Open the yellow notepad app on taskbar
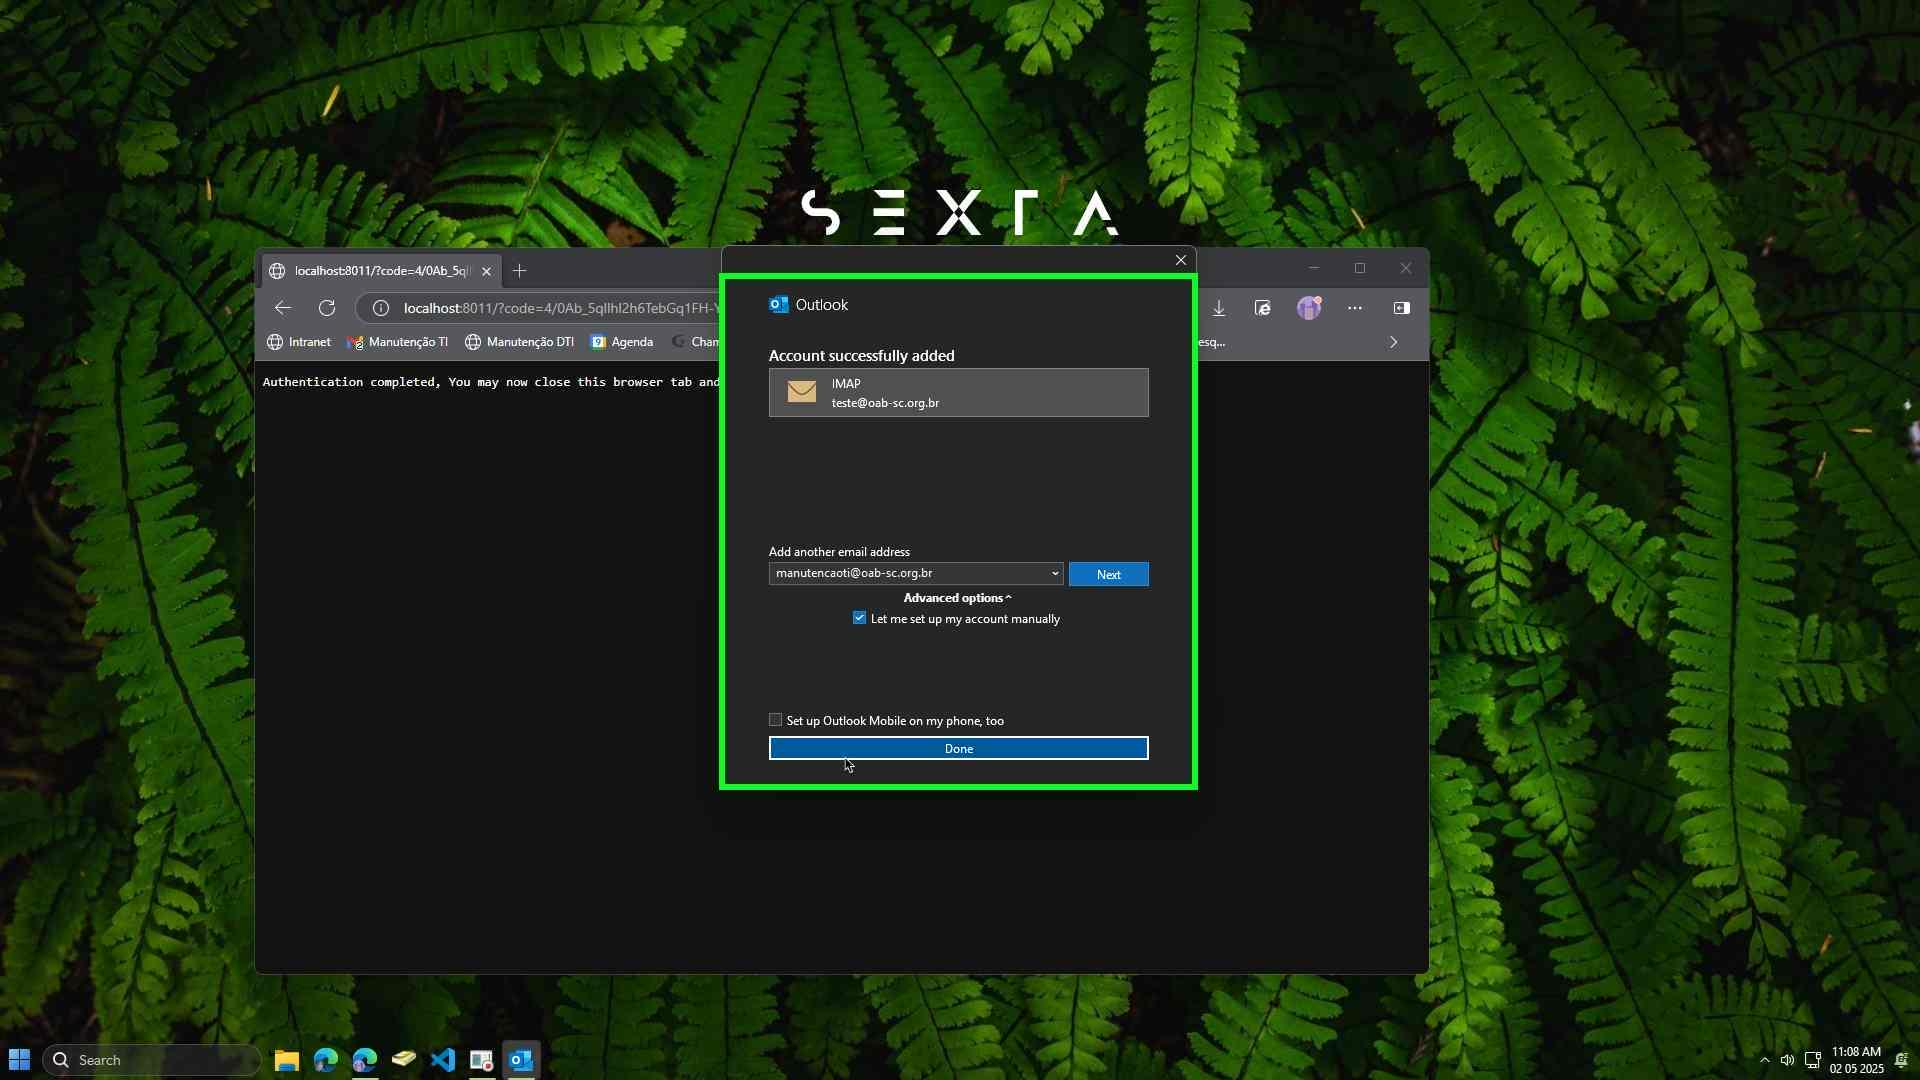 pos(404,1060)
